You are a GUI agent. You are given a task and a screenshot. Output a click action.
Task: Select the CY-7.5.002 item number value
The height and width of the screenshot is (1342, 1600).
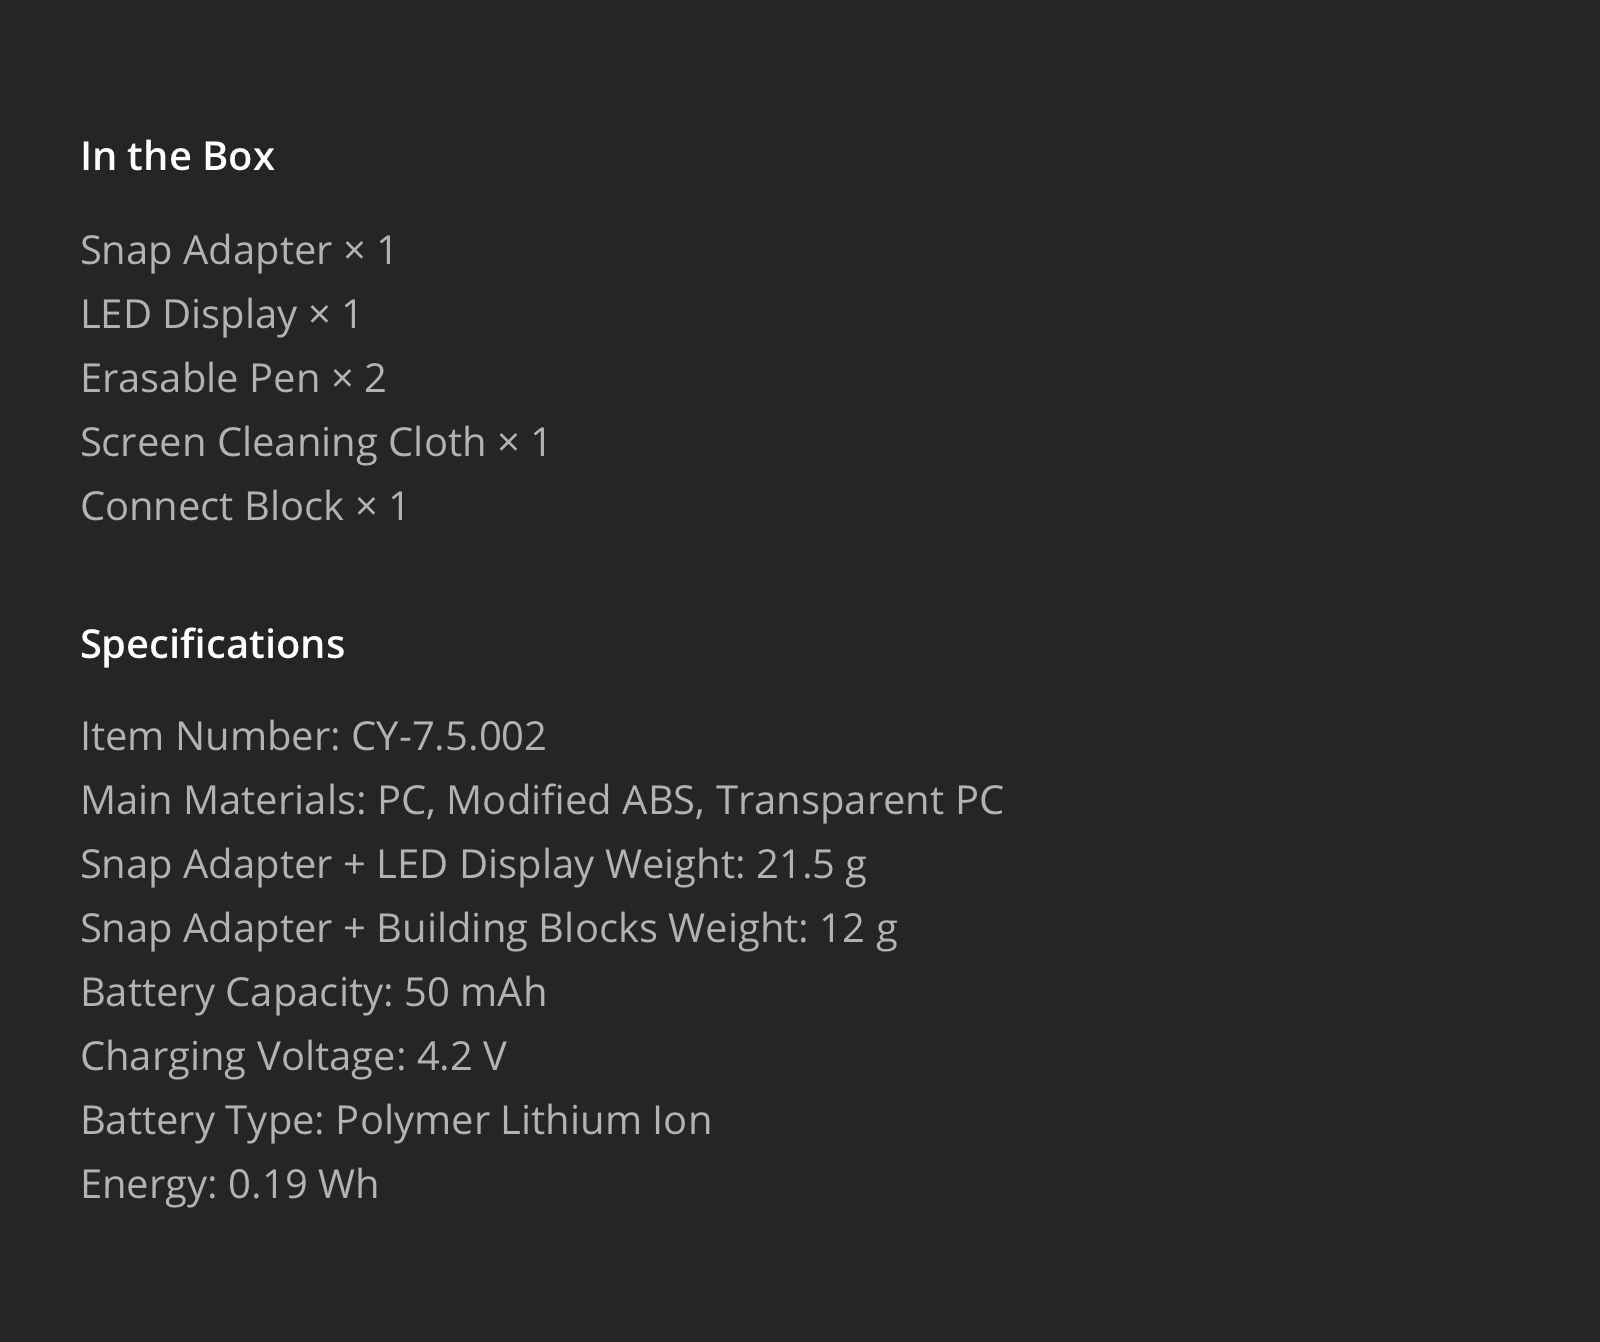[449, 736]
